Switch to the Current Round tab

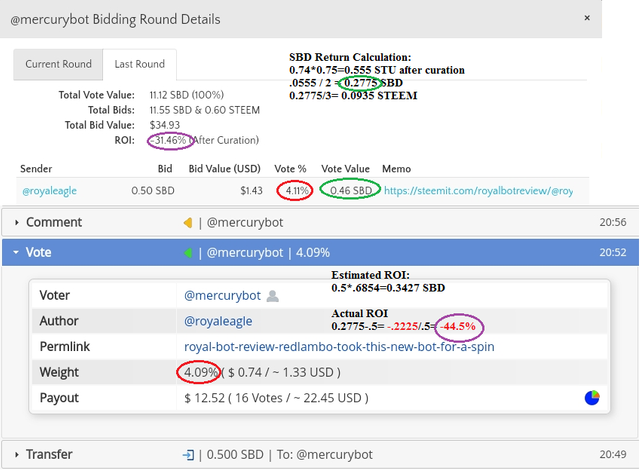point(58,64)
